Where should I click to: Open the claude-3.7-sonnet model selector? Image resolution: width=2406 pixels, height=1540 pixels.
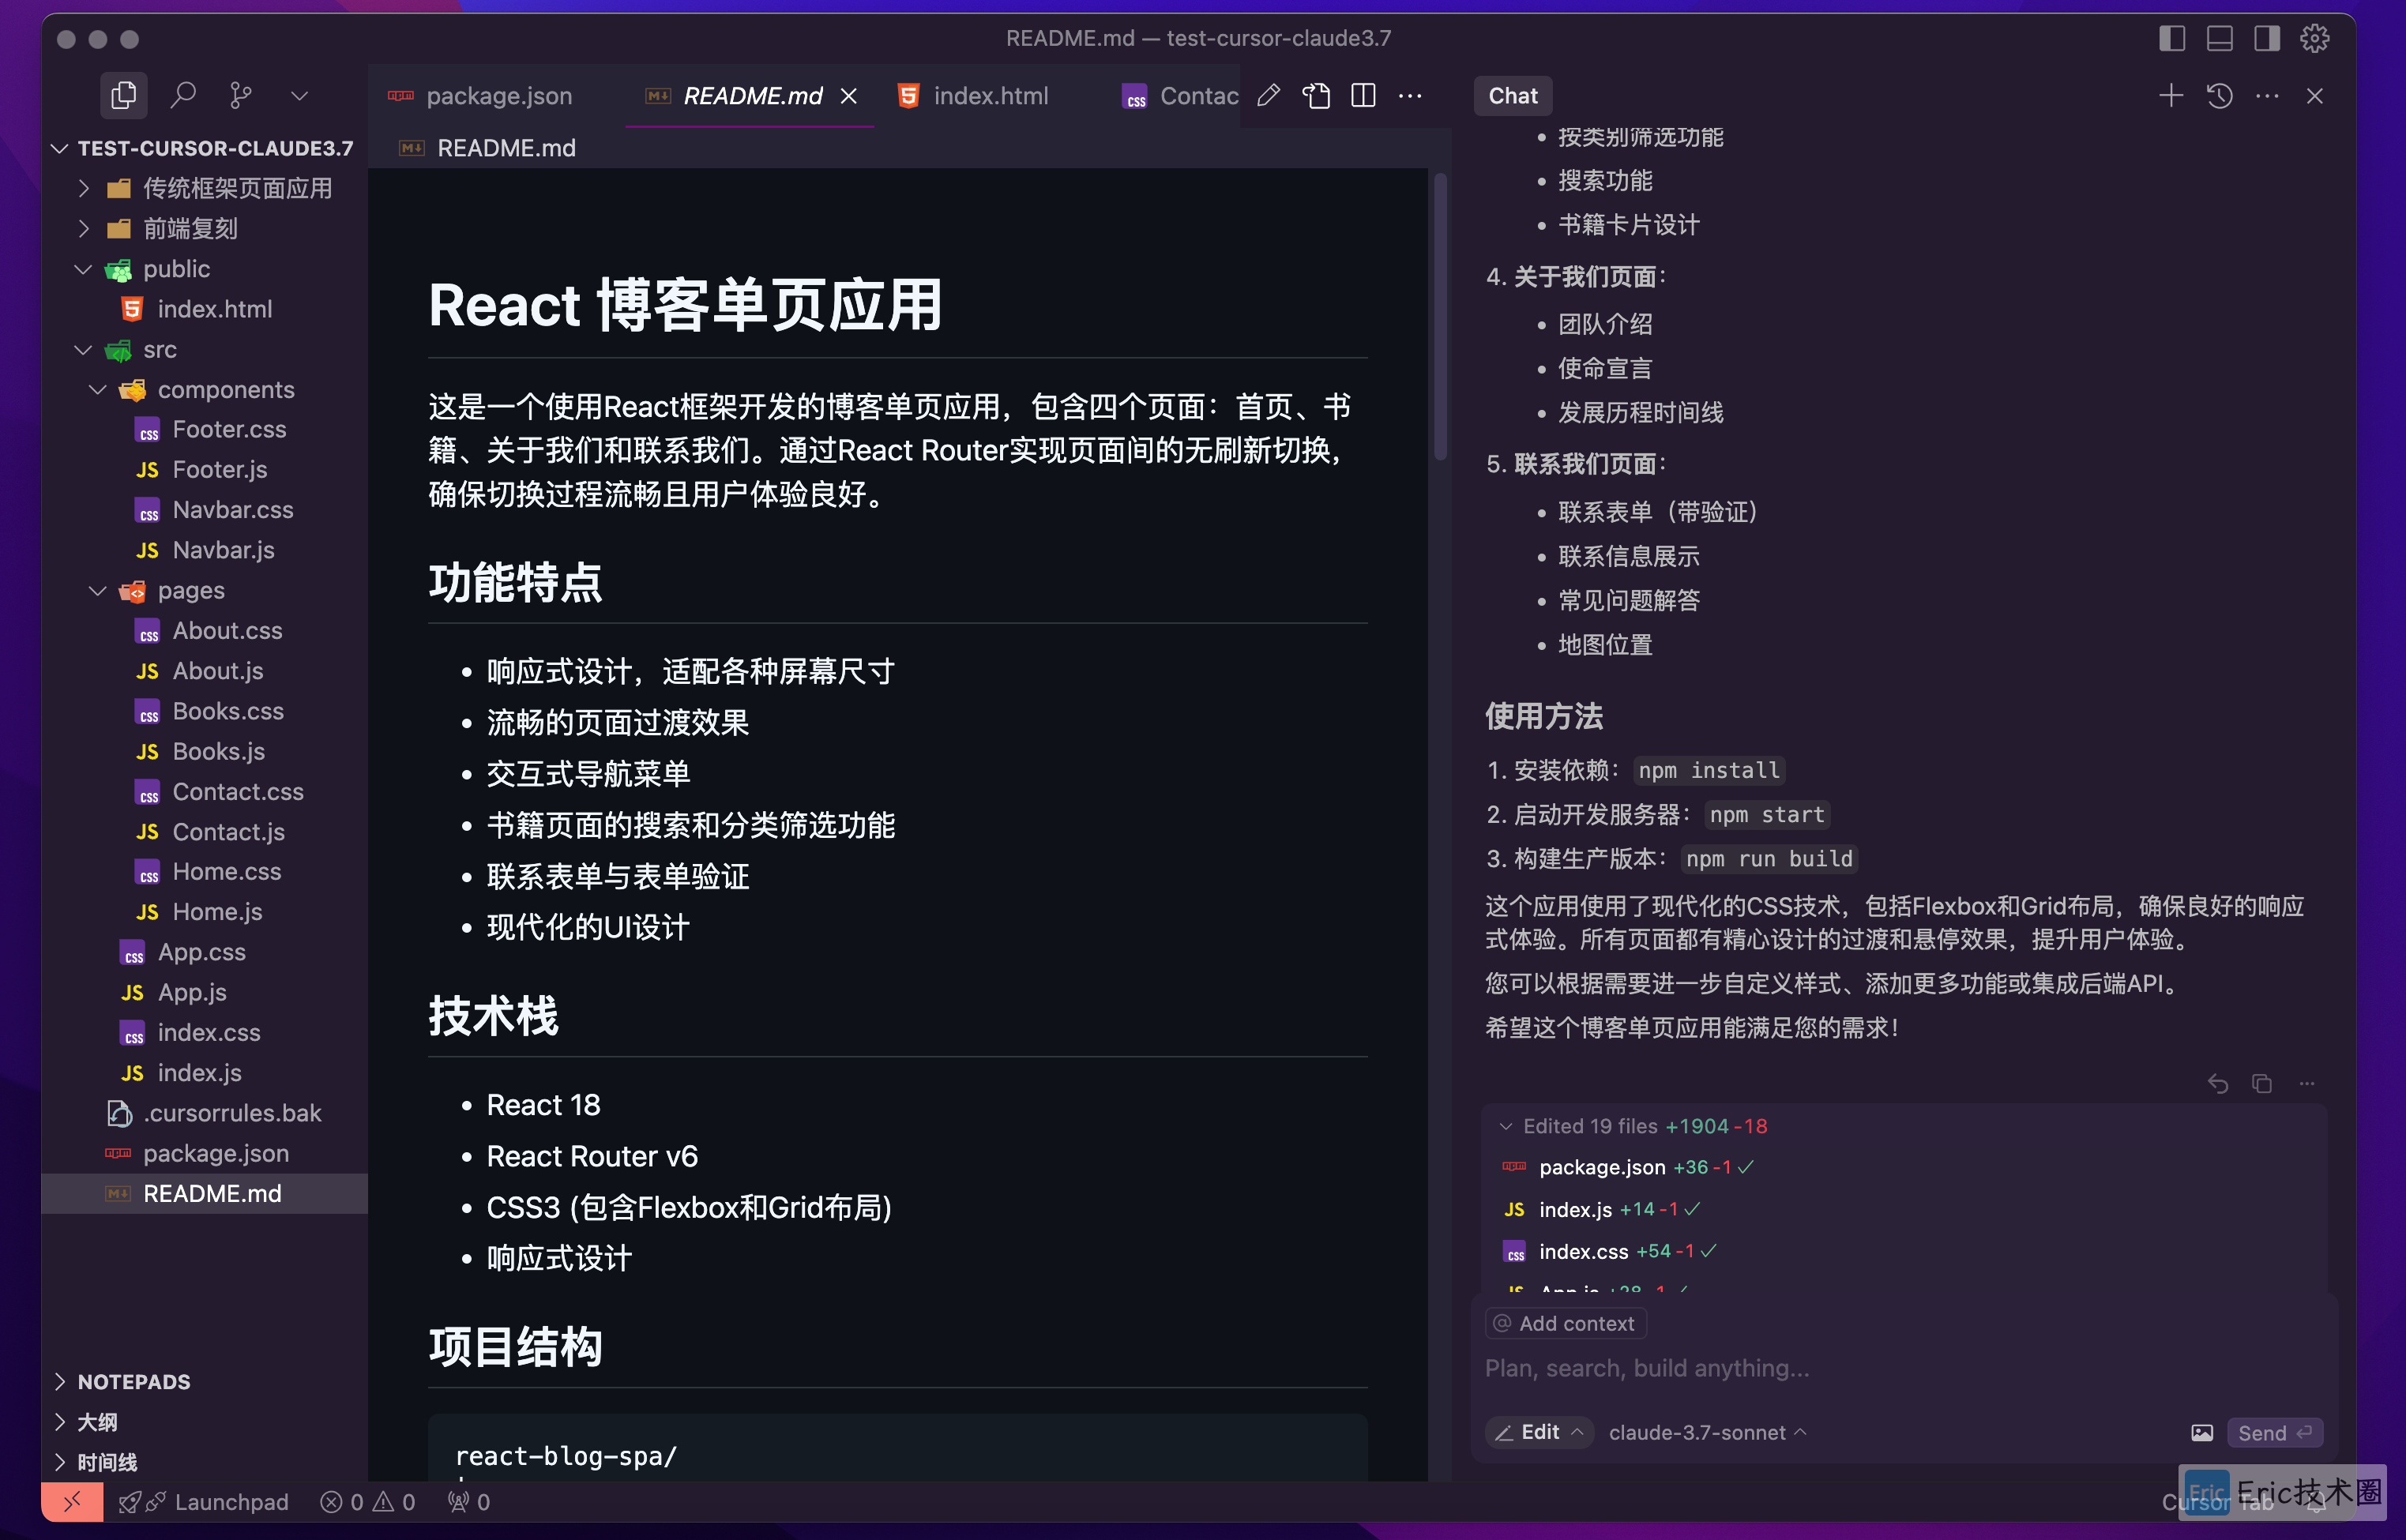pyautogui.click(x=1707, y=1432)
